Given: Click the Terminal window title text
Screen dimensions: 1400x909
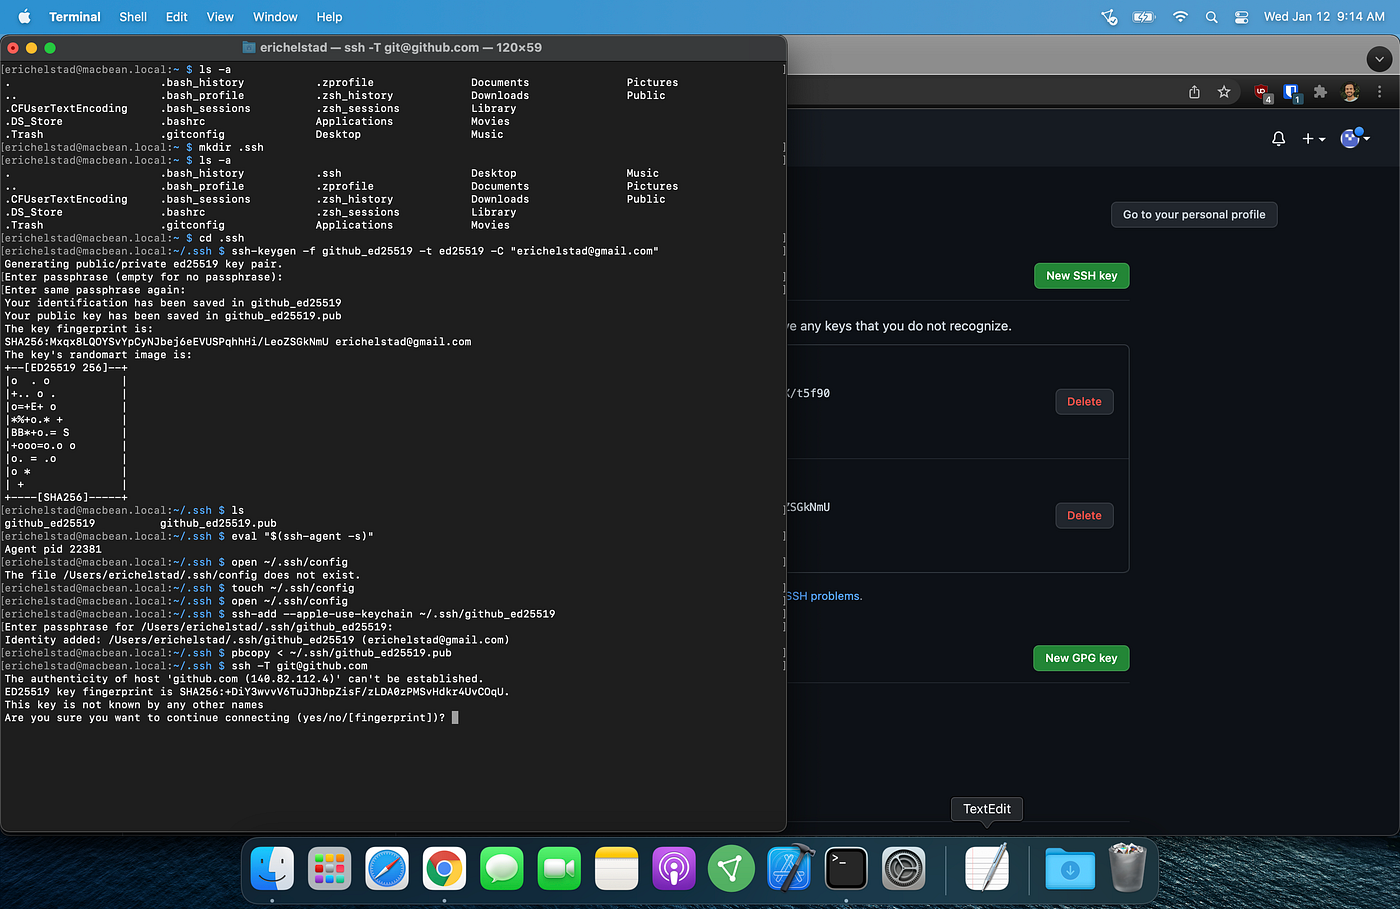Looking at the screenshot, I should click(400, 47).
